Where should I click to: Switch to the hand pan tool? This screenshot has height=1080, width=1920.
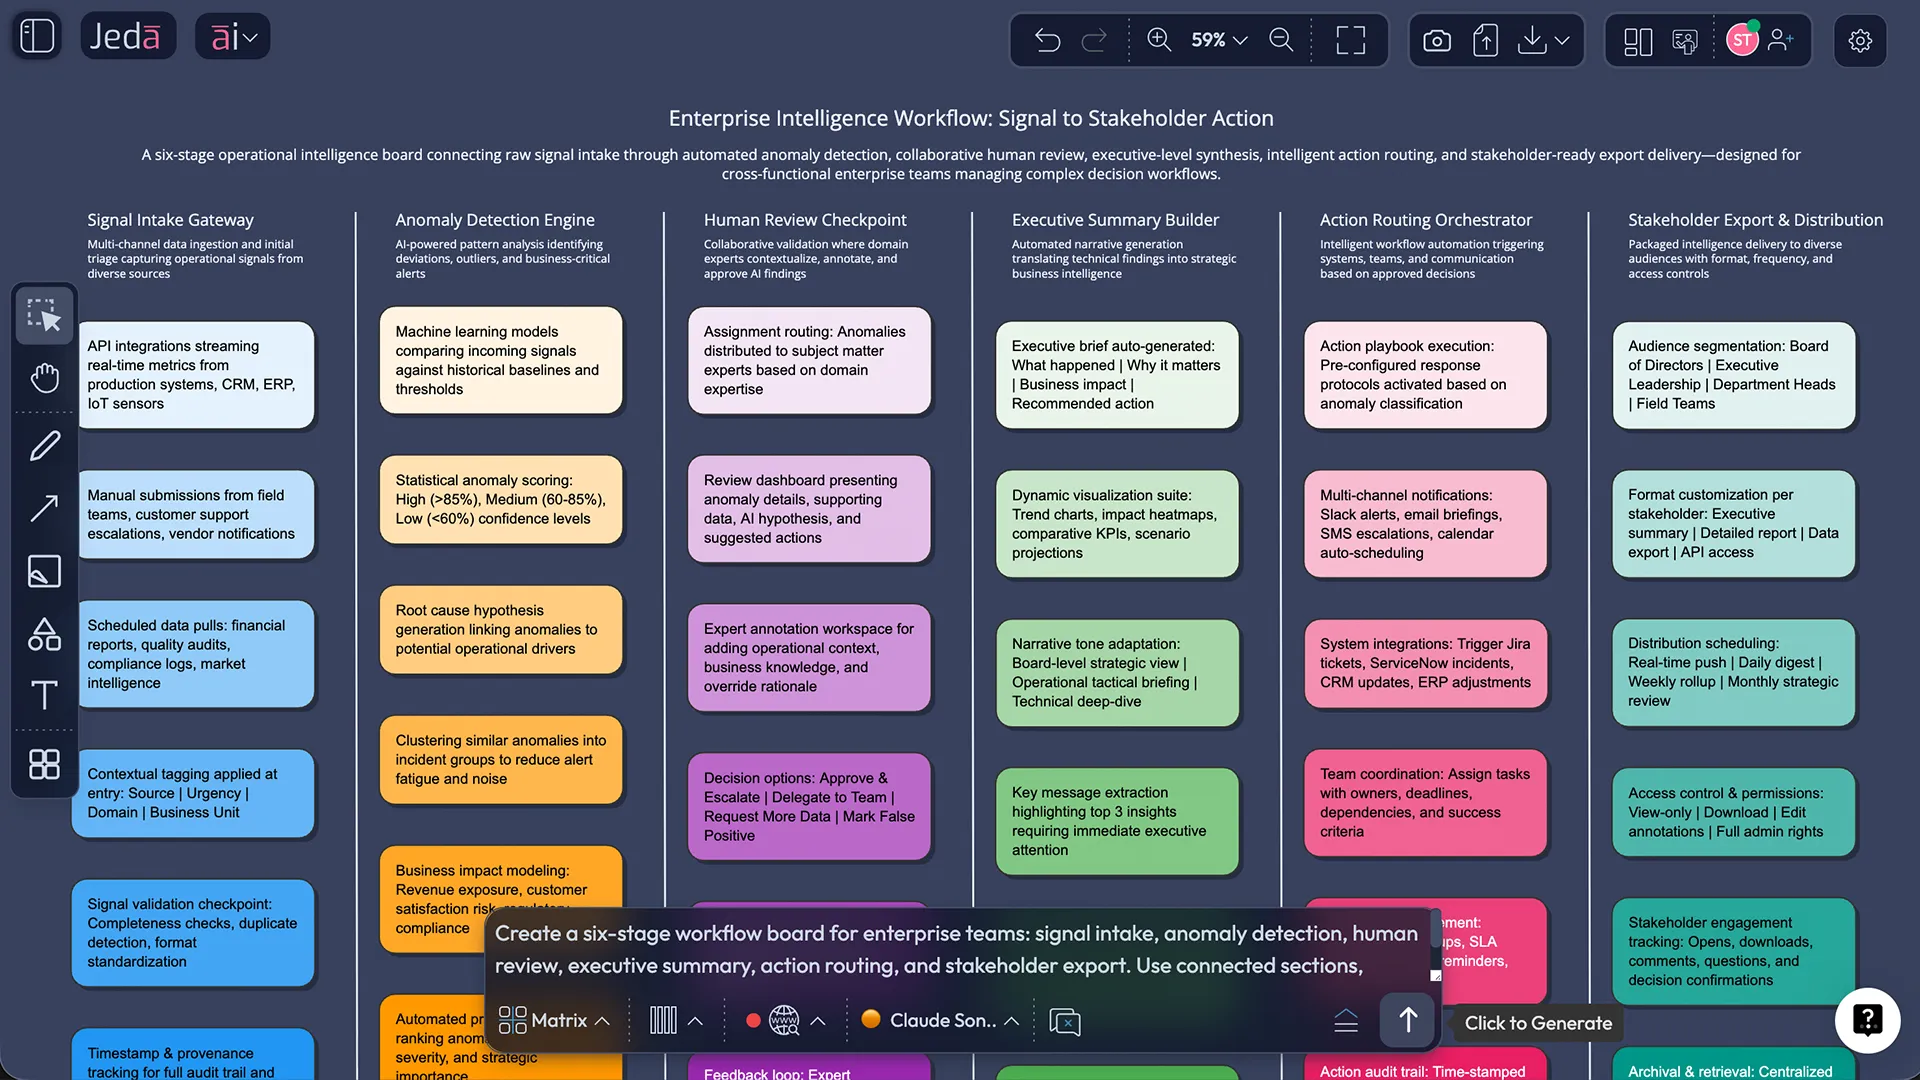pyautogui.click(x=44, y=378)
